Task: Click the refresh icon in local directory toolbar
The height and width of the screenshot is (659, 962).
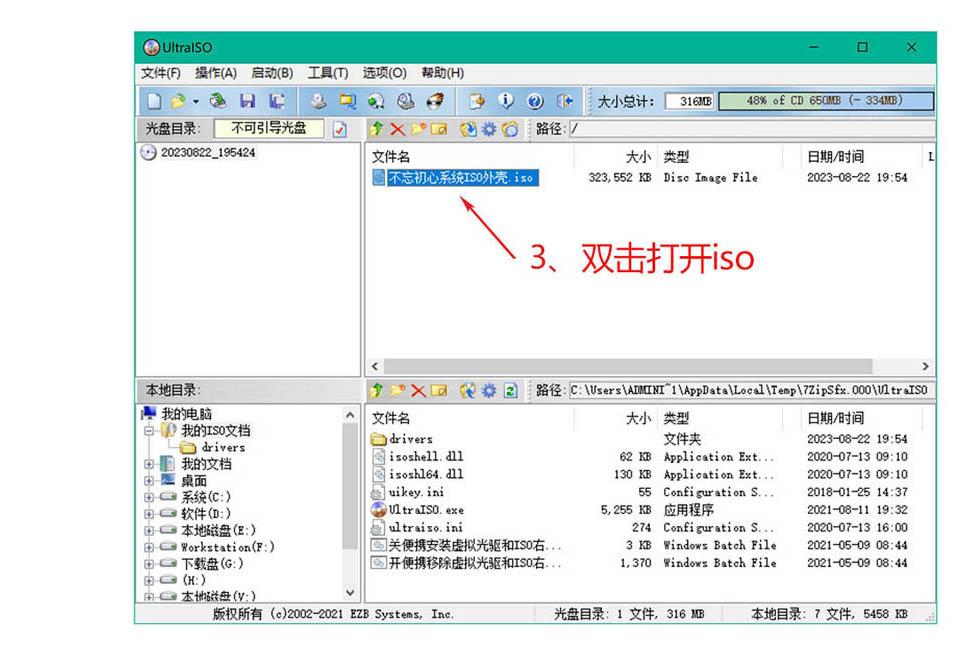Action: pos(510,390)
